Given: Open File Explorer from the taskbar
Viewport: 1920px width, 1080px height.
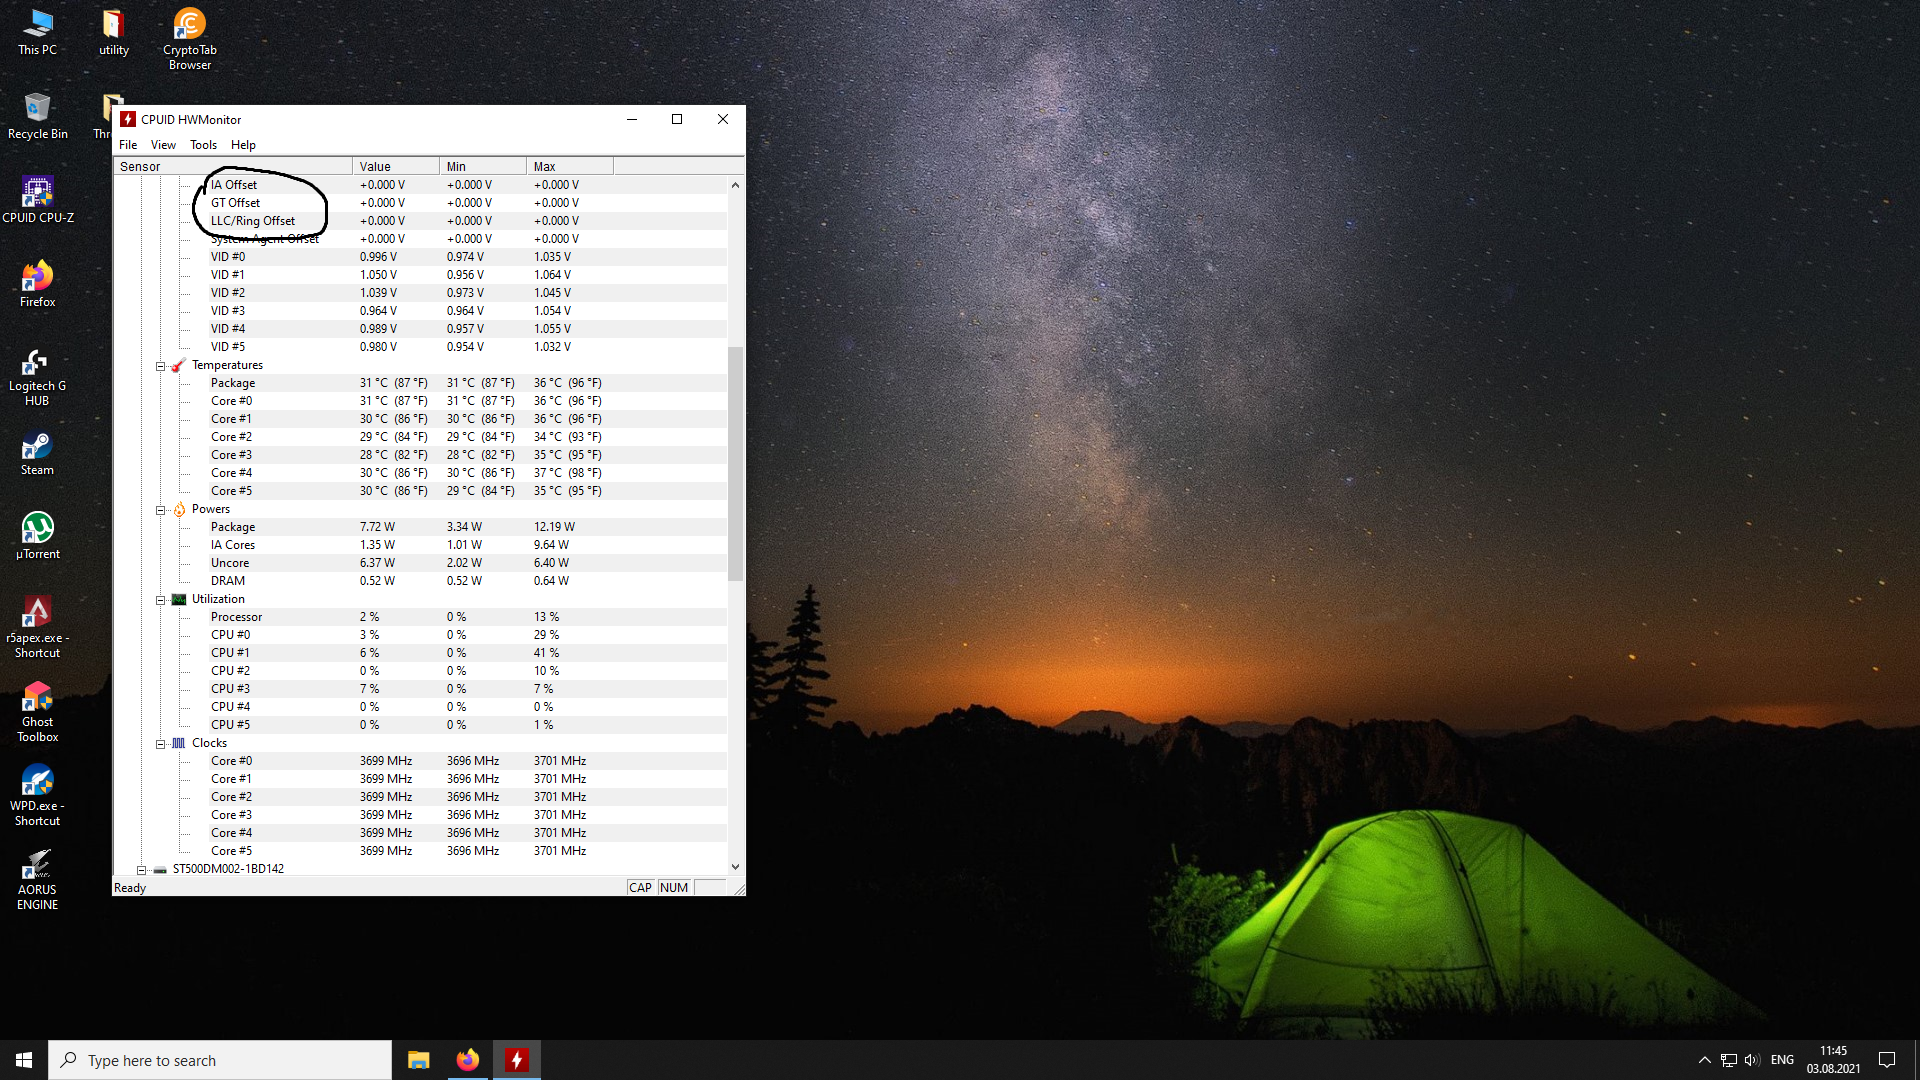Looking at the screenshot, I should click(418, 1060).
